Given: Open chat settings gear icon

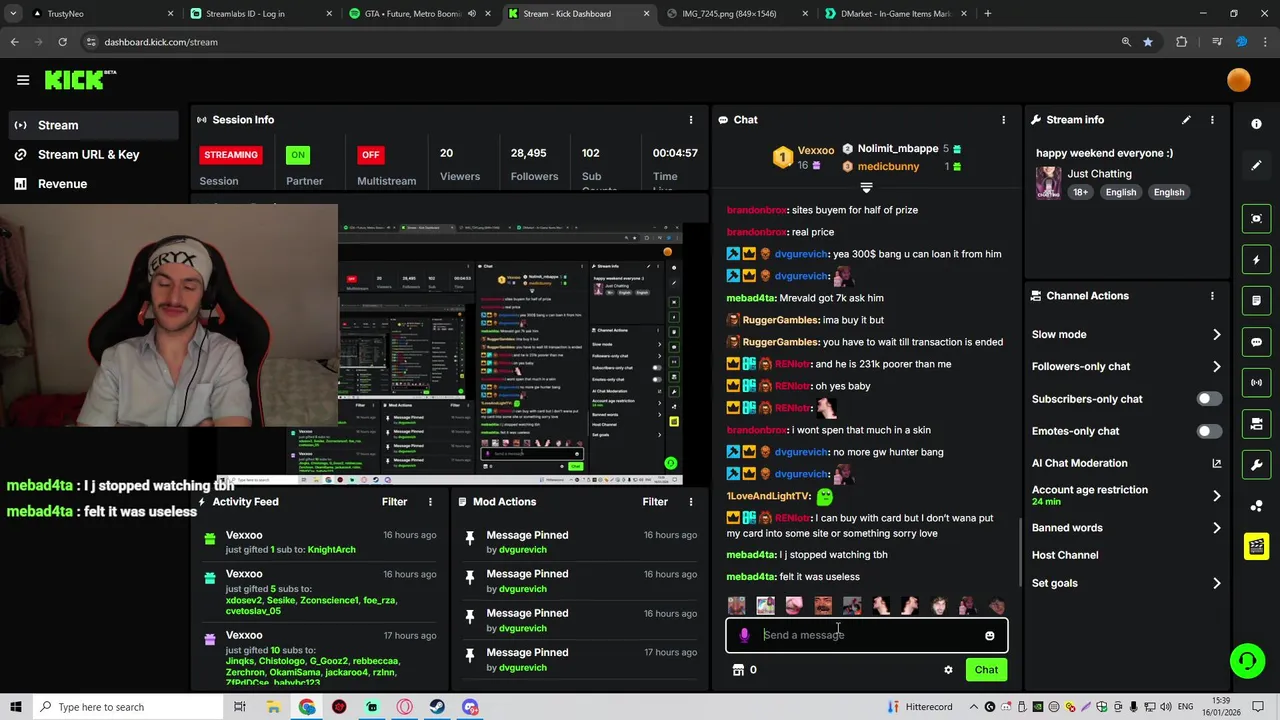Looking at the screenshot, I should (x=948, y=670).
